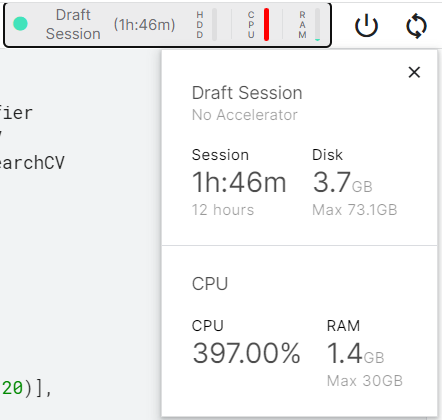Image resolution: width=442 pixels, height=420 pixels.
Task: Click the 1h:46m session time value
Action: [x=239, y=182]
